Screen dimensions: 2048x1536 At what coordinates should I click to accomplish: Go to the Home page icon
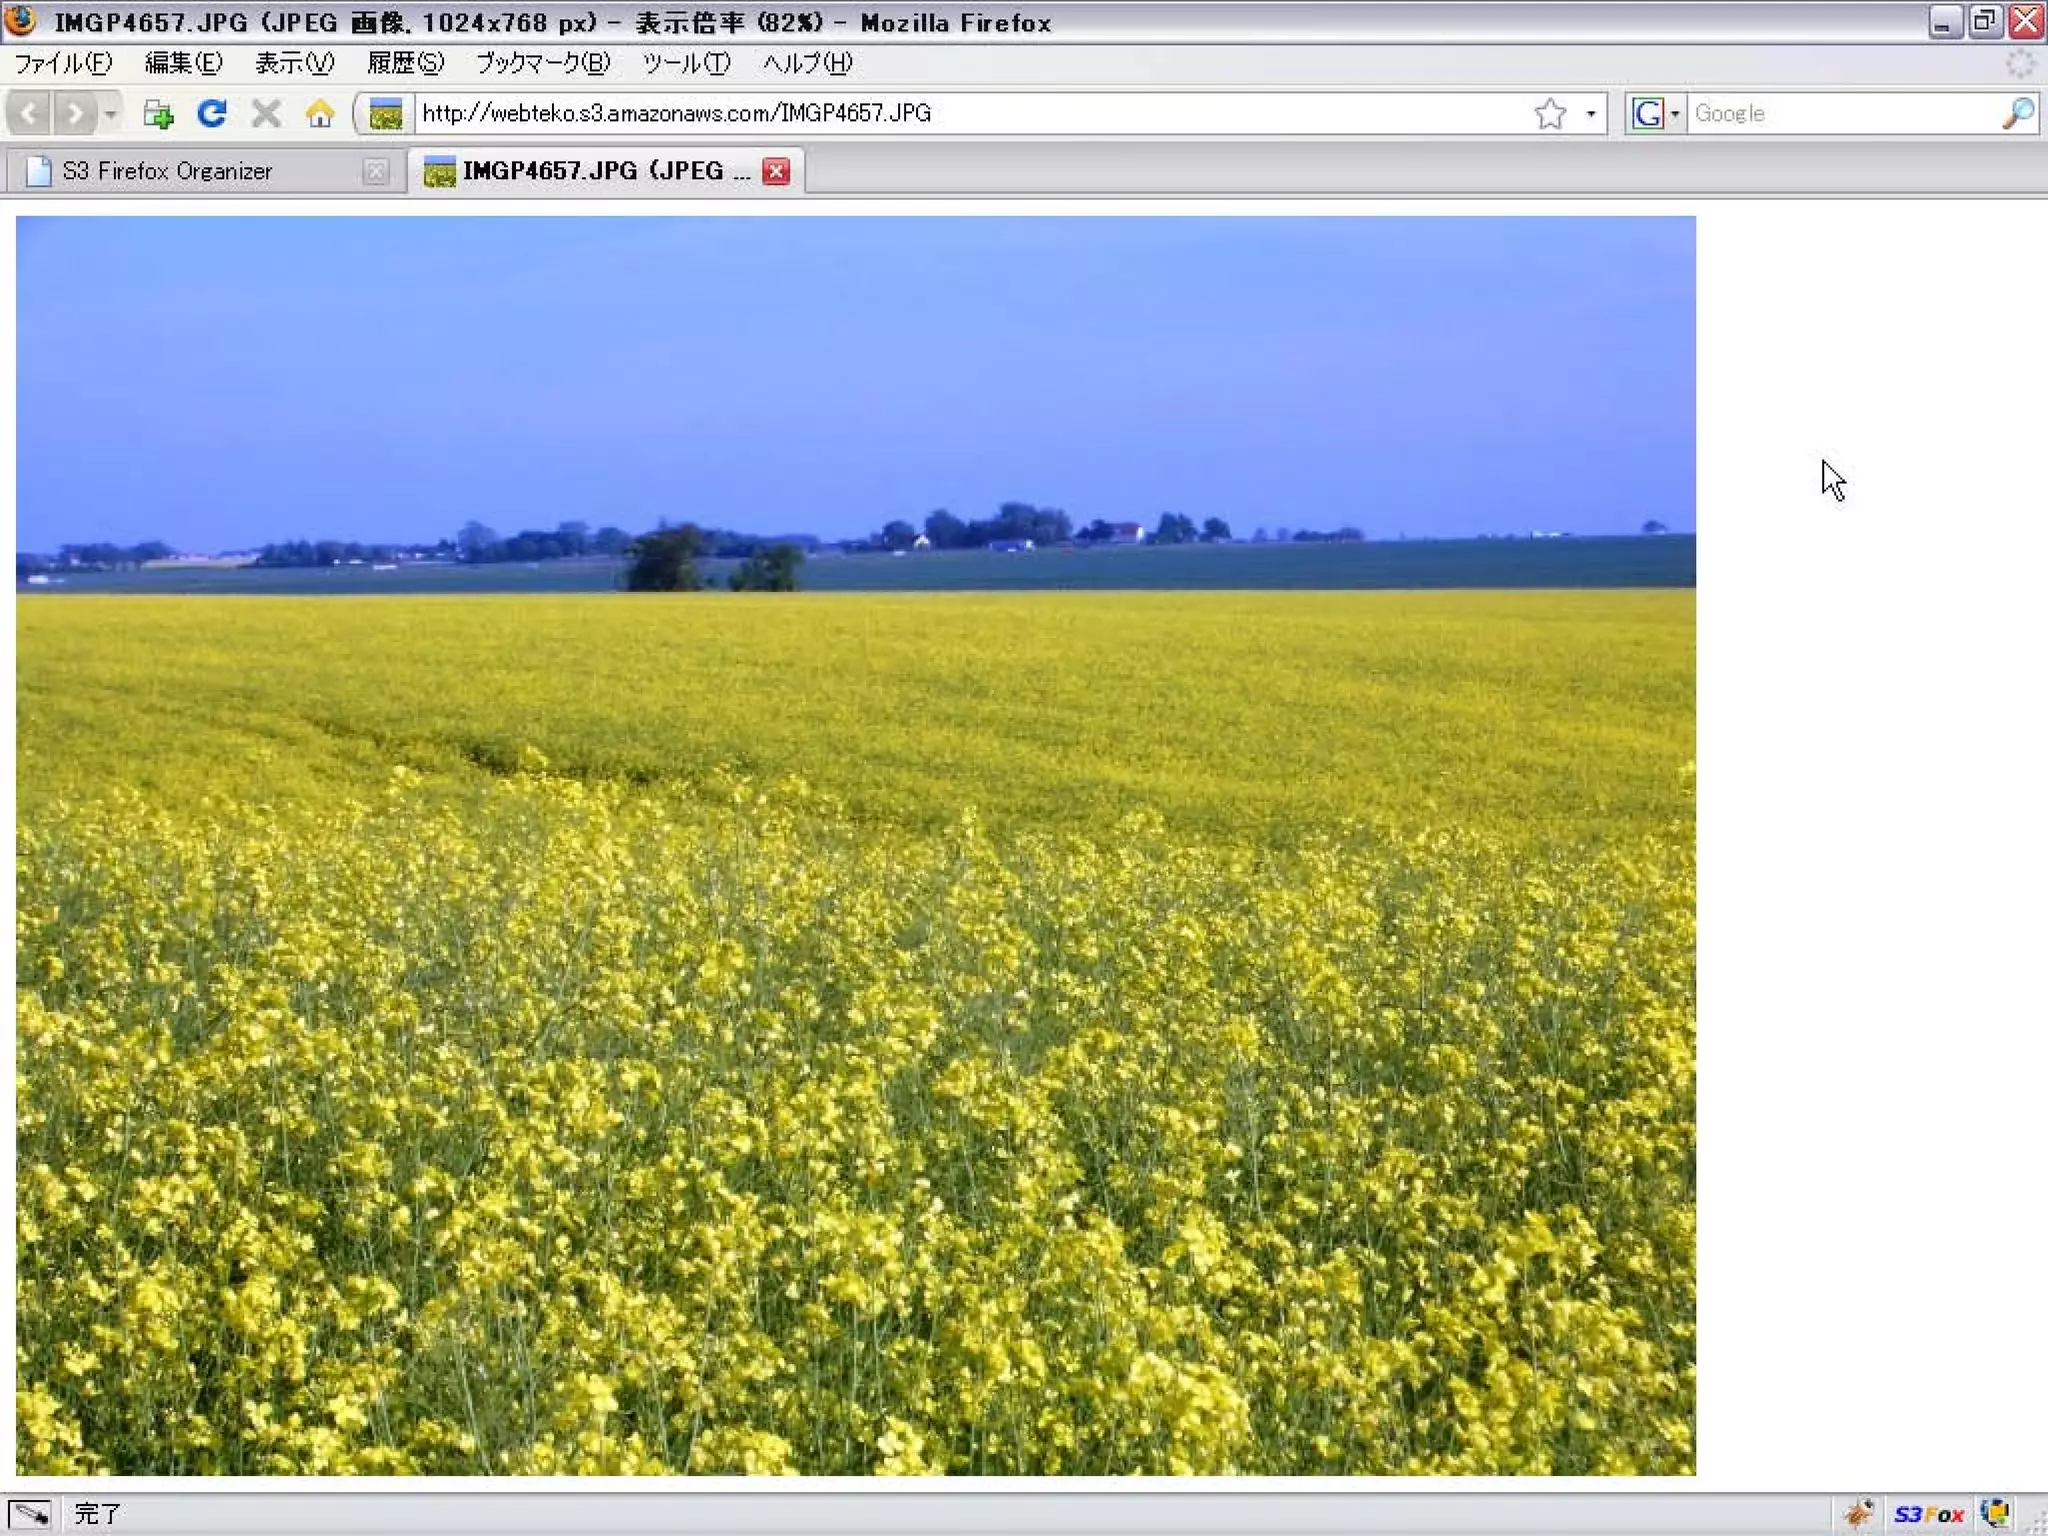(x=320, y=113)
